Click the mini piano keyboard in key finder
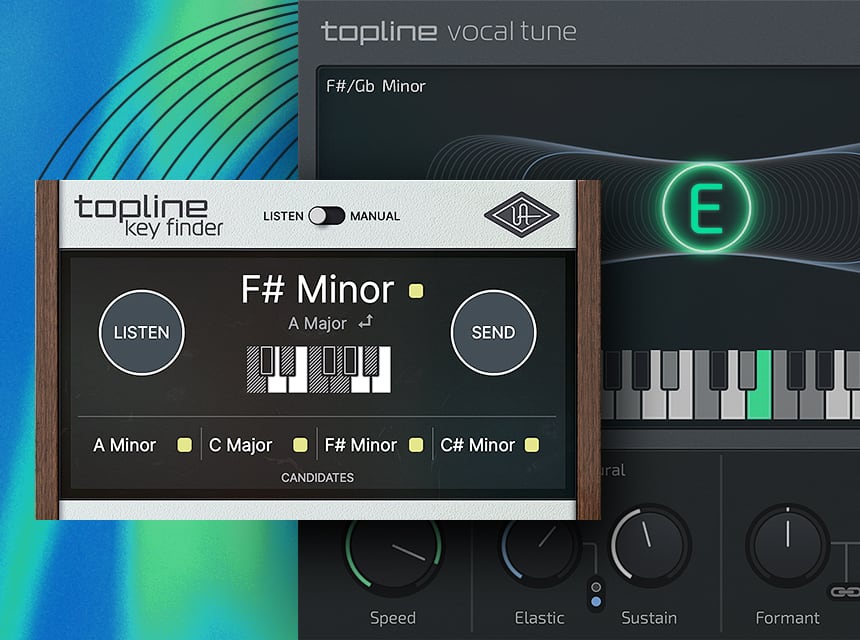The image size is (860, 640). [x=319, y=369]
